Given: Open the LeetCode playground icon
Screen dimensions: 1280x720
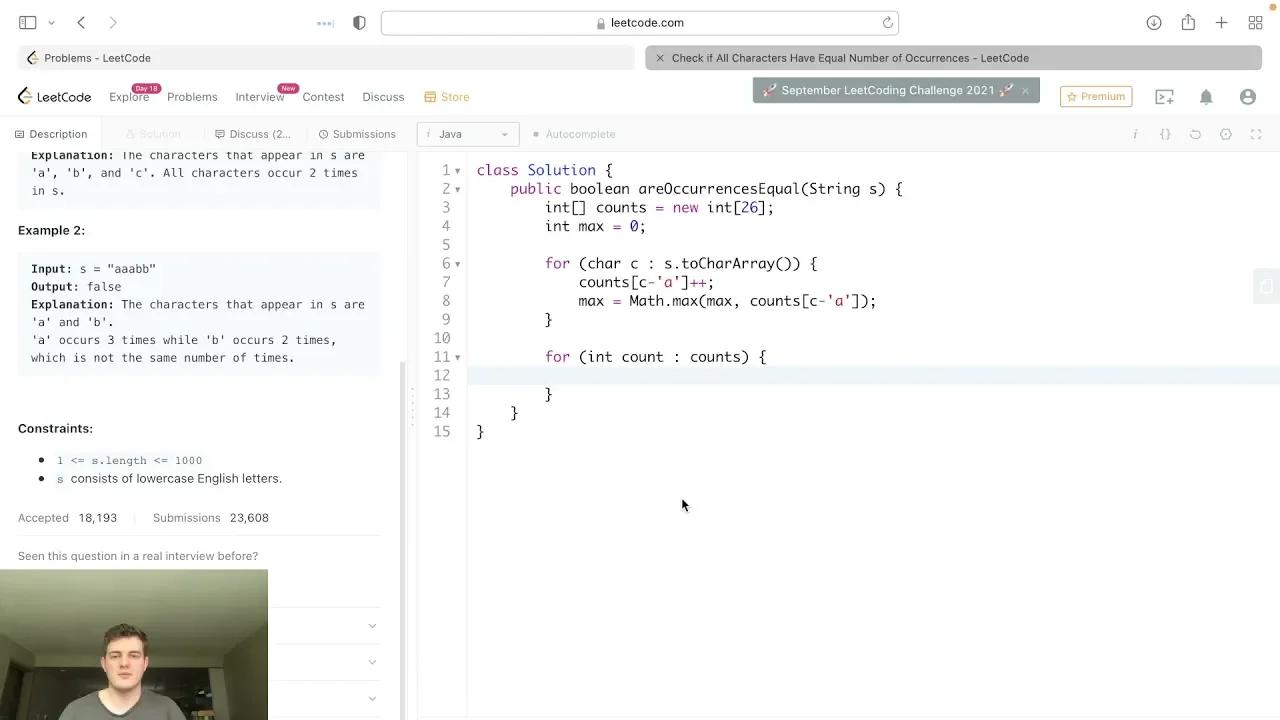Looking at the screenshot, I should coord(1164,97).
